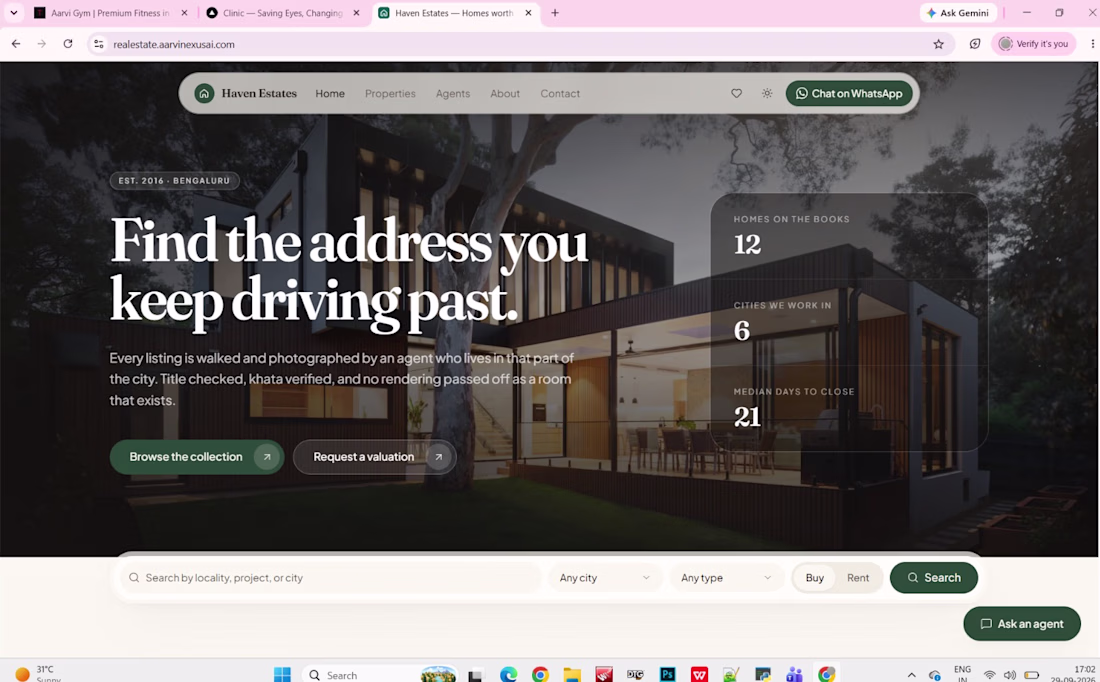Switch to the Clinic tab
The width and height of the screenshot is (1100, 682).
pyautogui.click(x=283, y=13)
